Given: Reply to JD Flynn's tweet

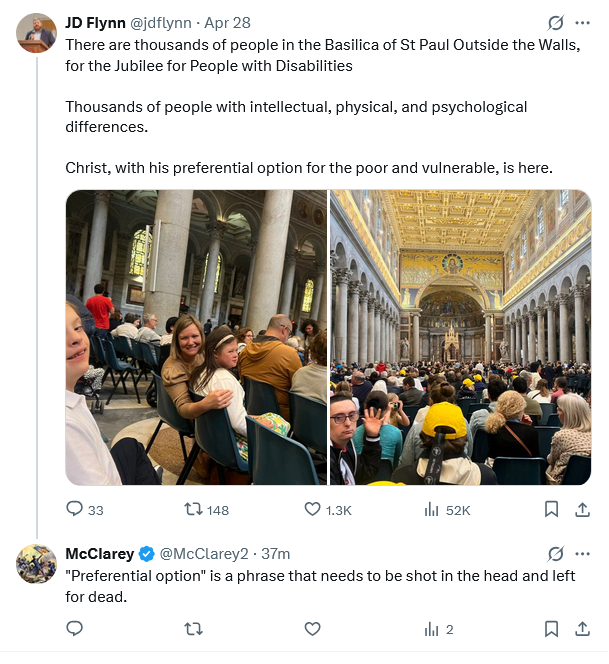Looking at the screenshot, I should pyautogui.click(x=75, y=509).
